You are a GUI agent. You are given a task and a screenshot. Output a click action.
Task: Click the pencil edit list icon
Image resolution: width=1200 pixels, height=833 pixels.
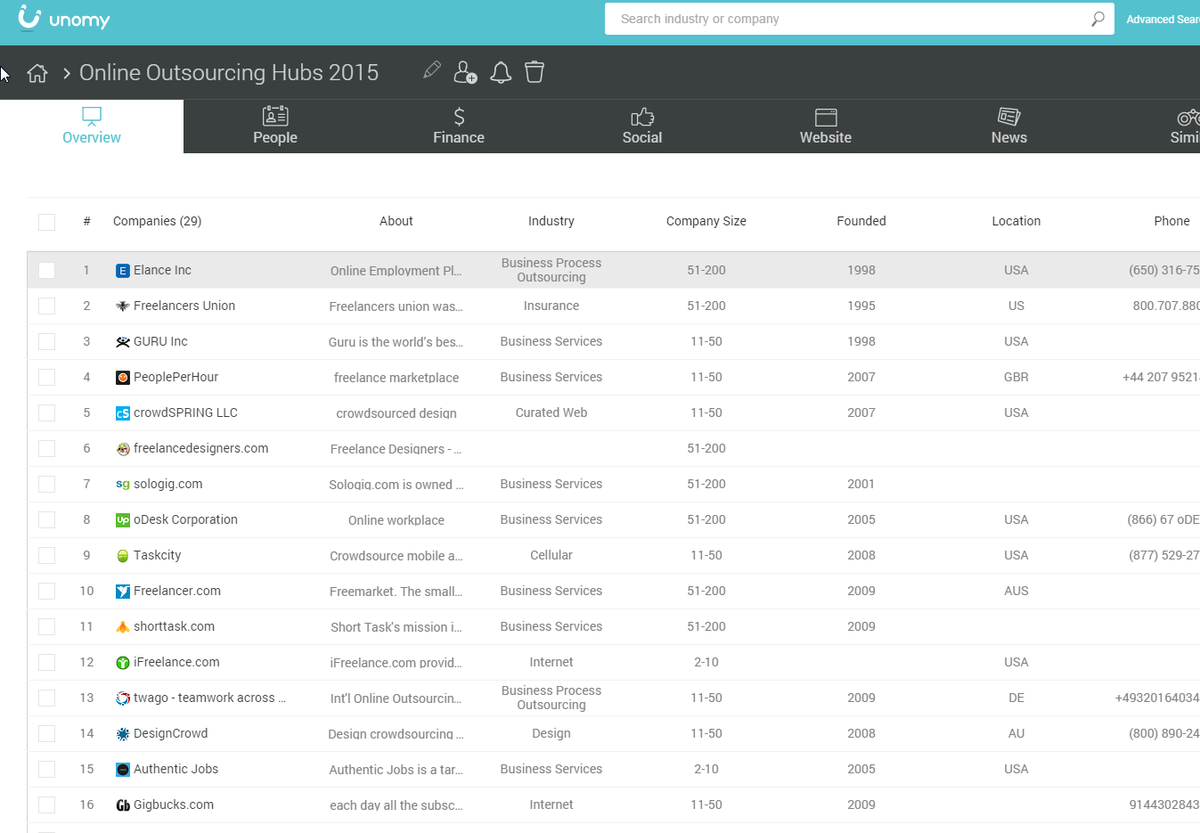click(432, 70)
